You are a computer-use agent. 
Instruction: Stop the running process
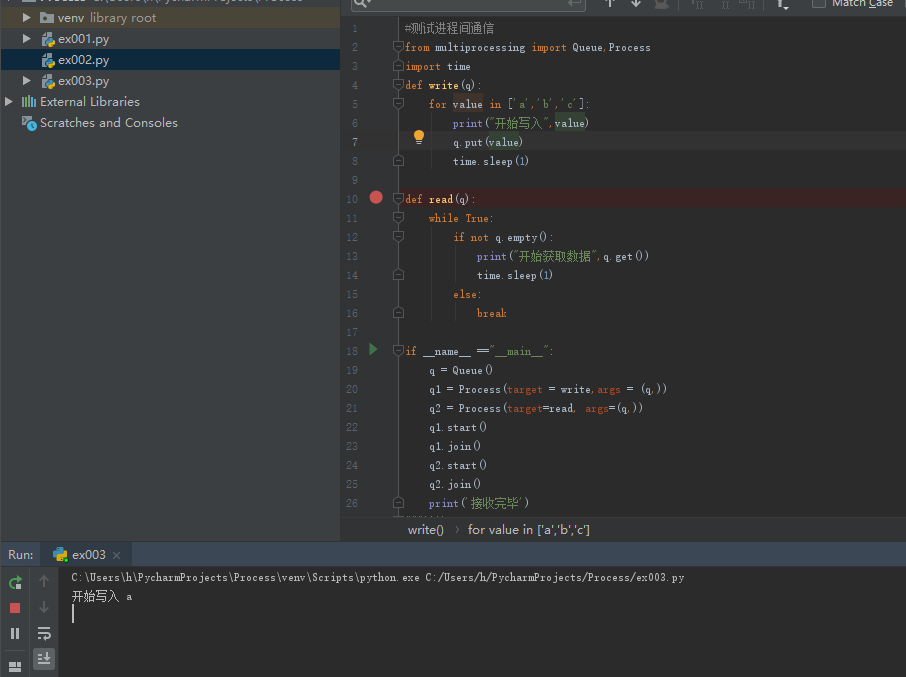click(15, 608)
